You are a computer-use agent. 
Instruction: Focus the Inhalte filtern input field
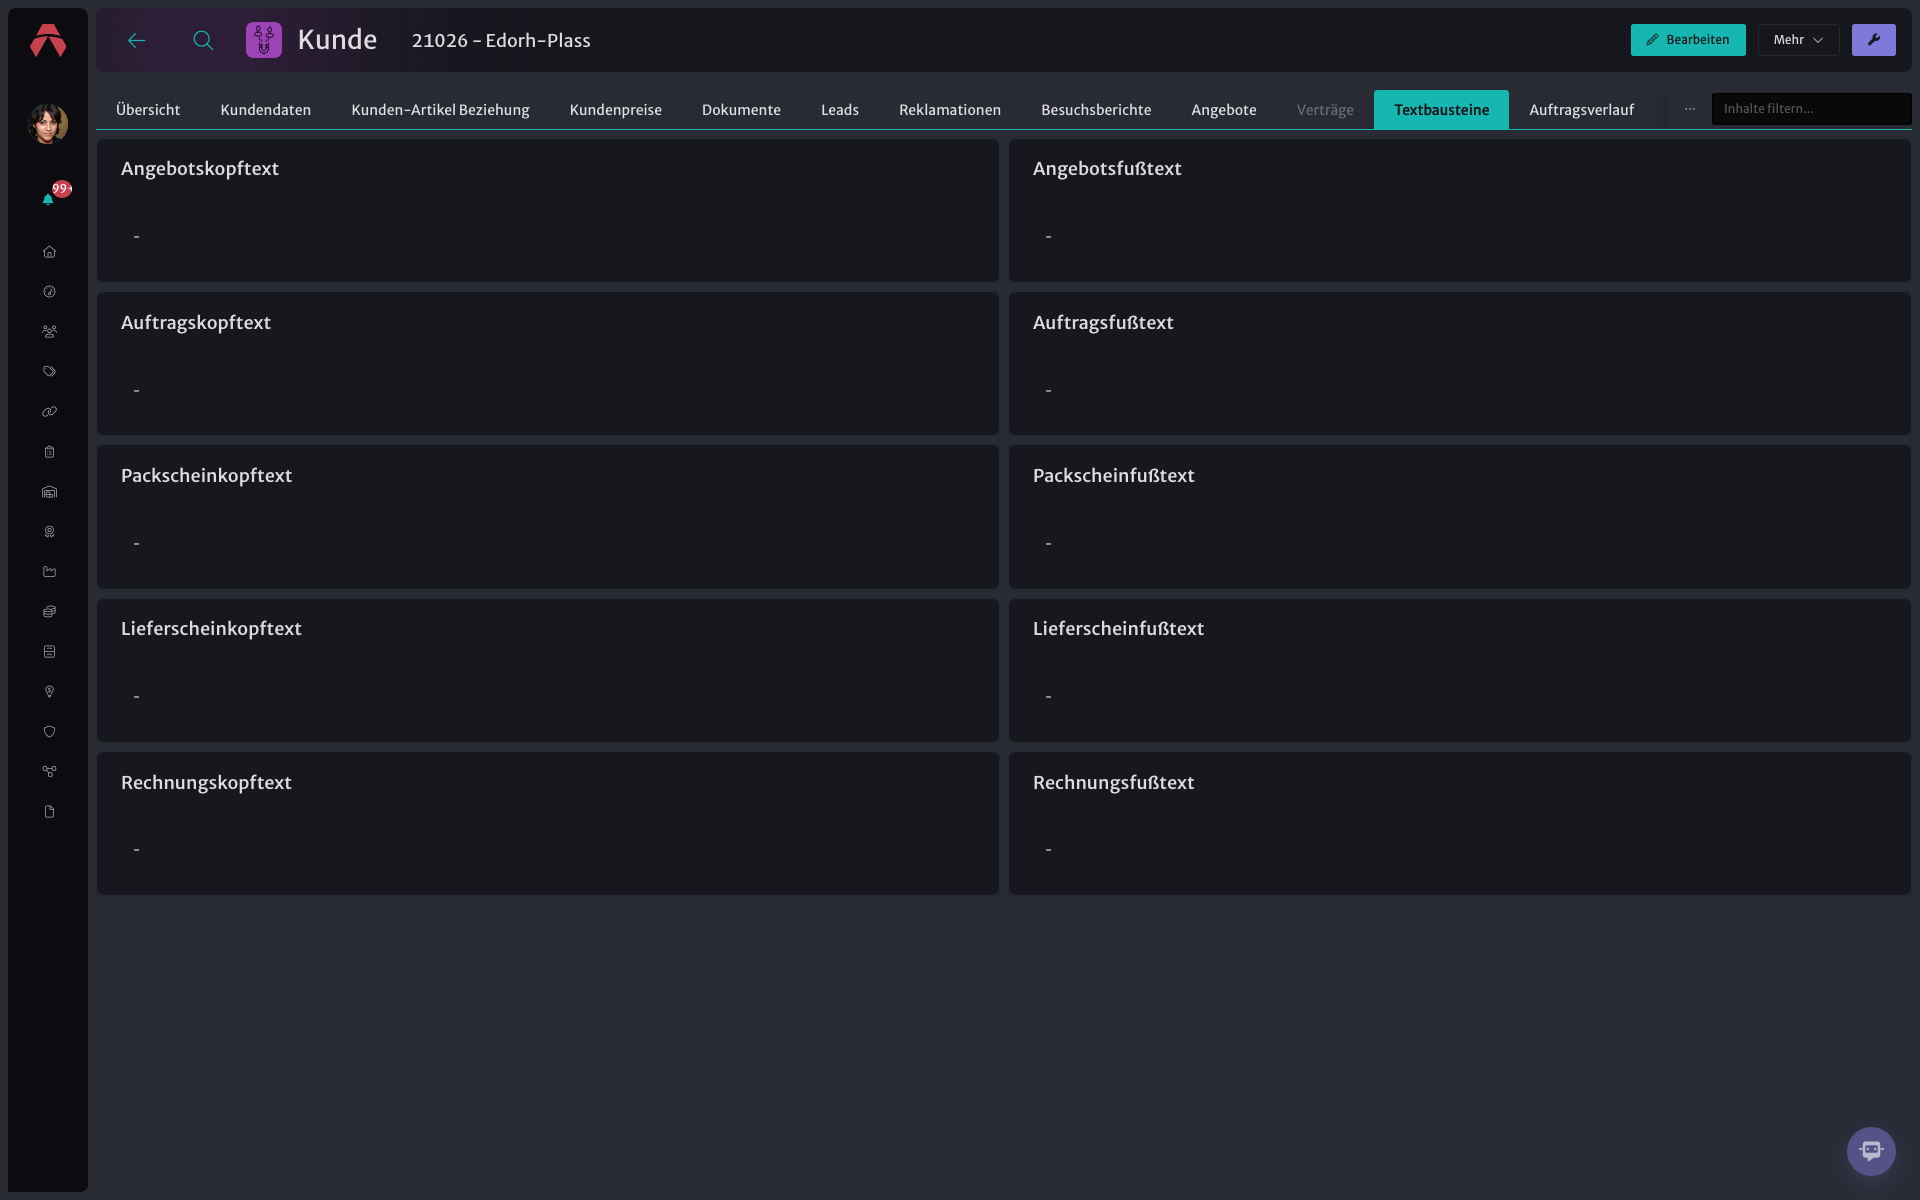tap(1811, 109)
